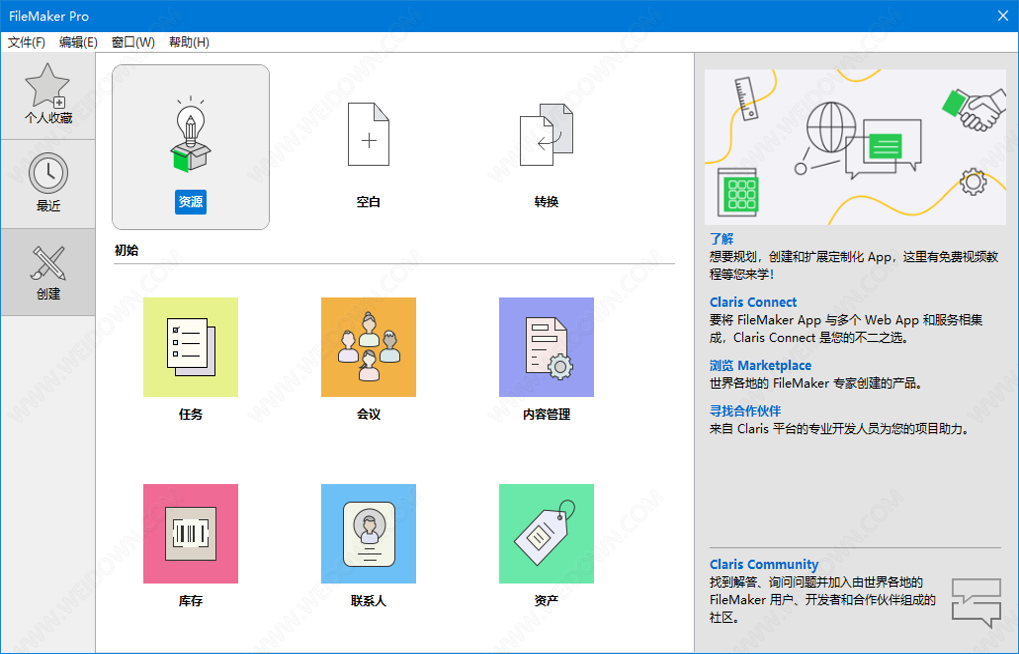The width and height of the screenshot is (1019, 654).
Task: Click the 寻找合作伙伴 link
Action: tap(745, 411)
